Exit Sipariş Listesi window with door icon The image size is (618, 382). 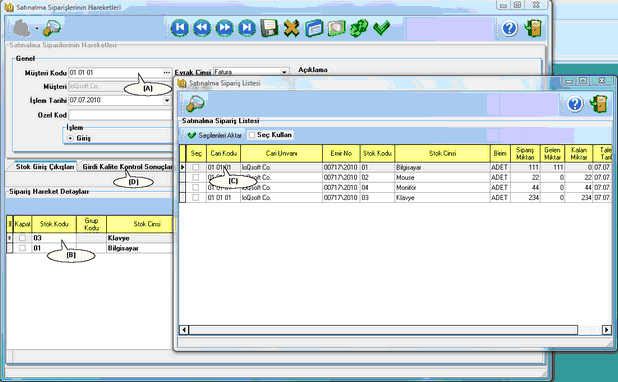pyautogui.click(x=599, y=104)
